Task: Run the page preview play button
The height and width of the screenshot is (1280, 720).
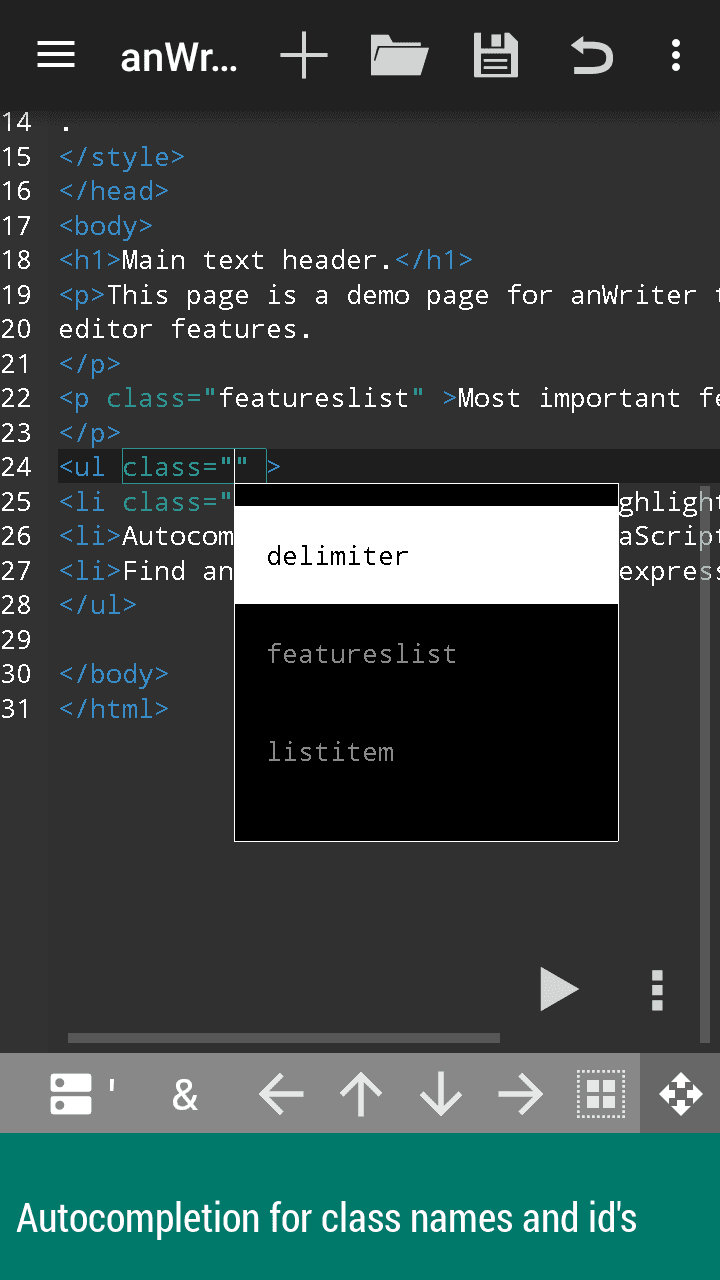Action: pyautogui.click(x=558, y=989)
